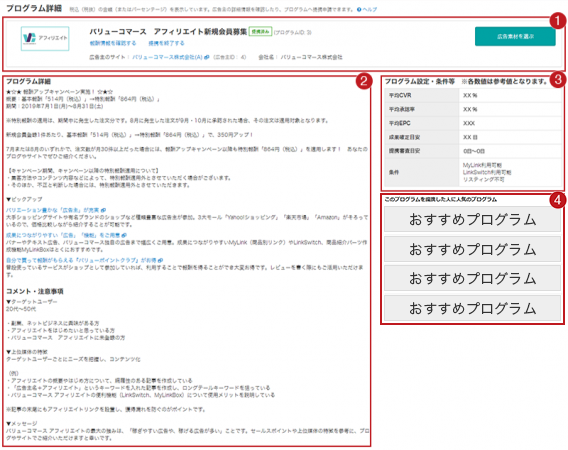The width and height of the screenshot is (568, 450).
Task: Select the 平均承認率 row label
Action: 402,109
